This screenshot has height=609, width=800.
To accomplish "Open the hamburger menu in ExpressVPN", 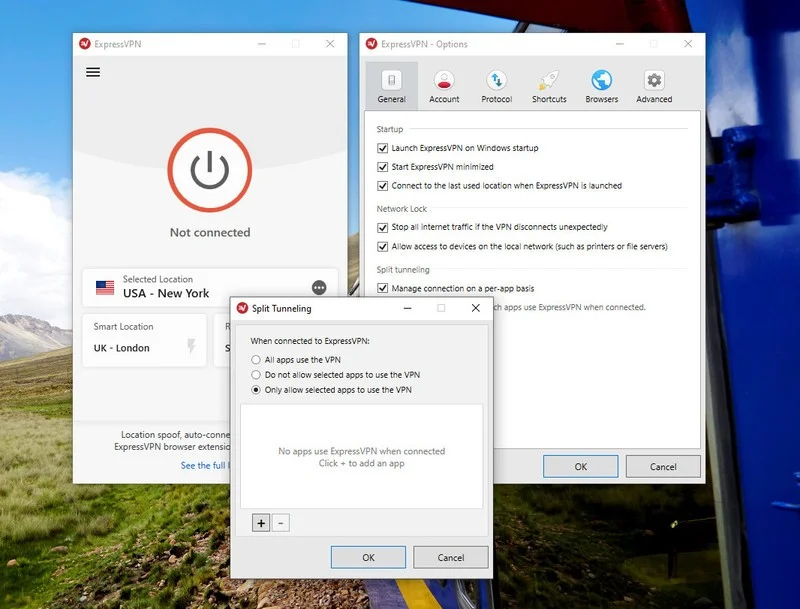I will tap(93, 72).
